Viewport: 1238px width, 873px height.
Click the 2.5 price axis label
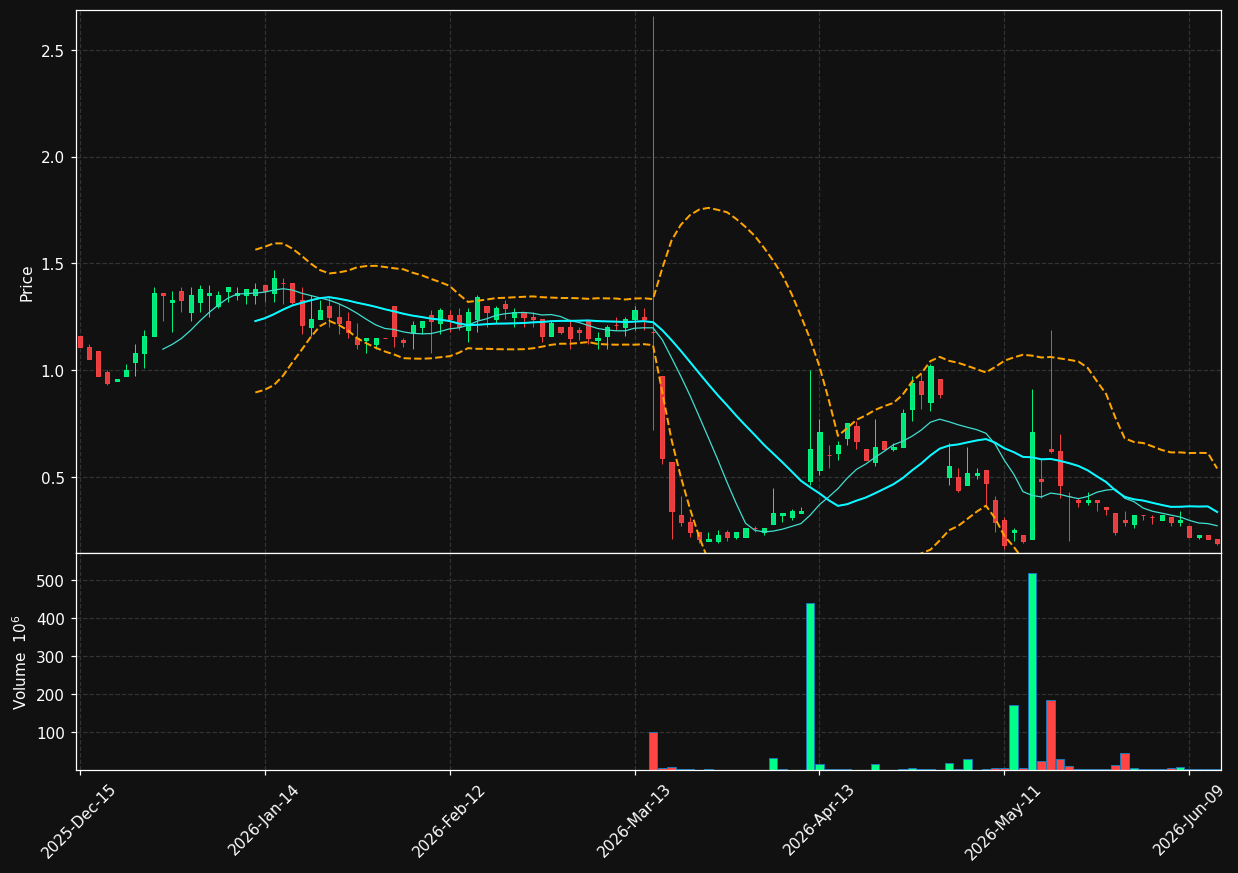tap(53, 51)
